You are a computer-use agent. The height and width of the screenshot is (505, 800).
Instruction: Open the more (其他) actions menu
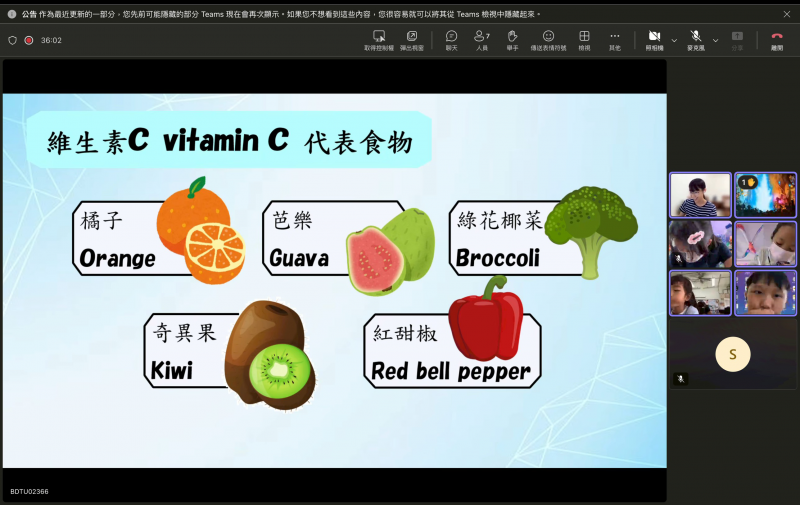(615, 40)
